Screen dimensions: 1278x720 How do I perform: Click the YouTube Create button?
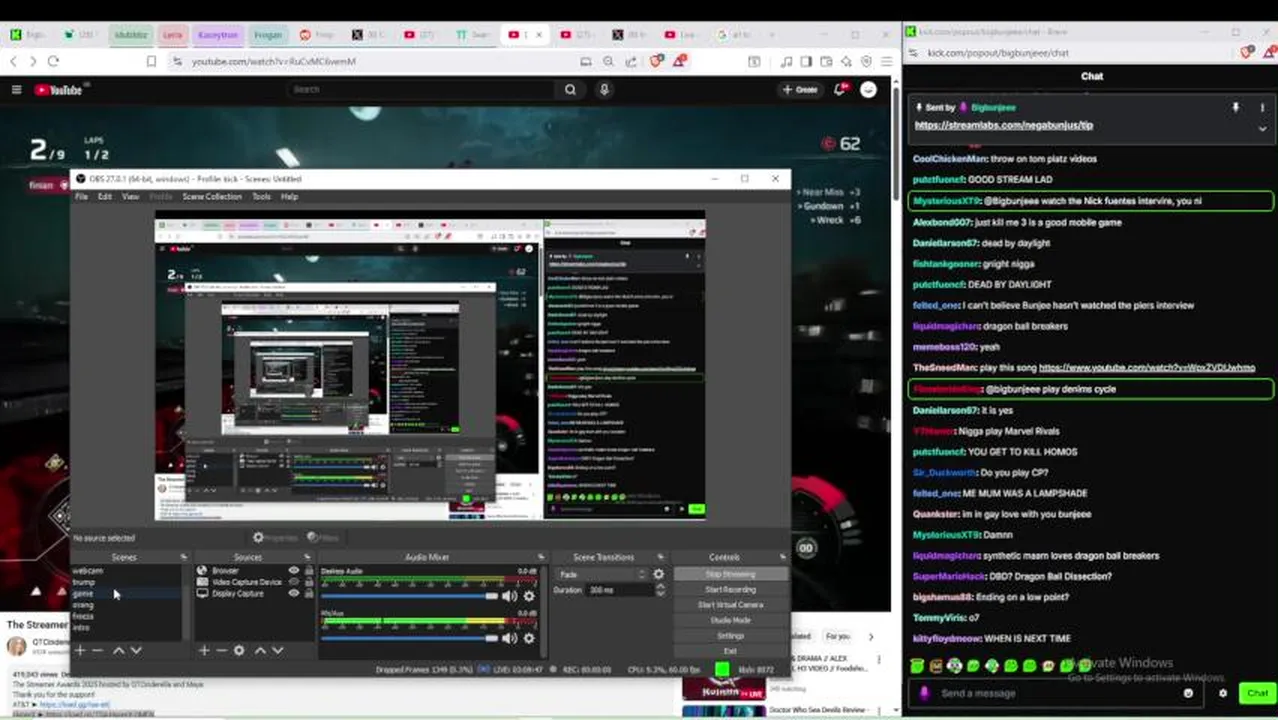click(x=800, y=89)
